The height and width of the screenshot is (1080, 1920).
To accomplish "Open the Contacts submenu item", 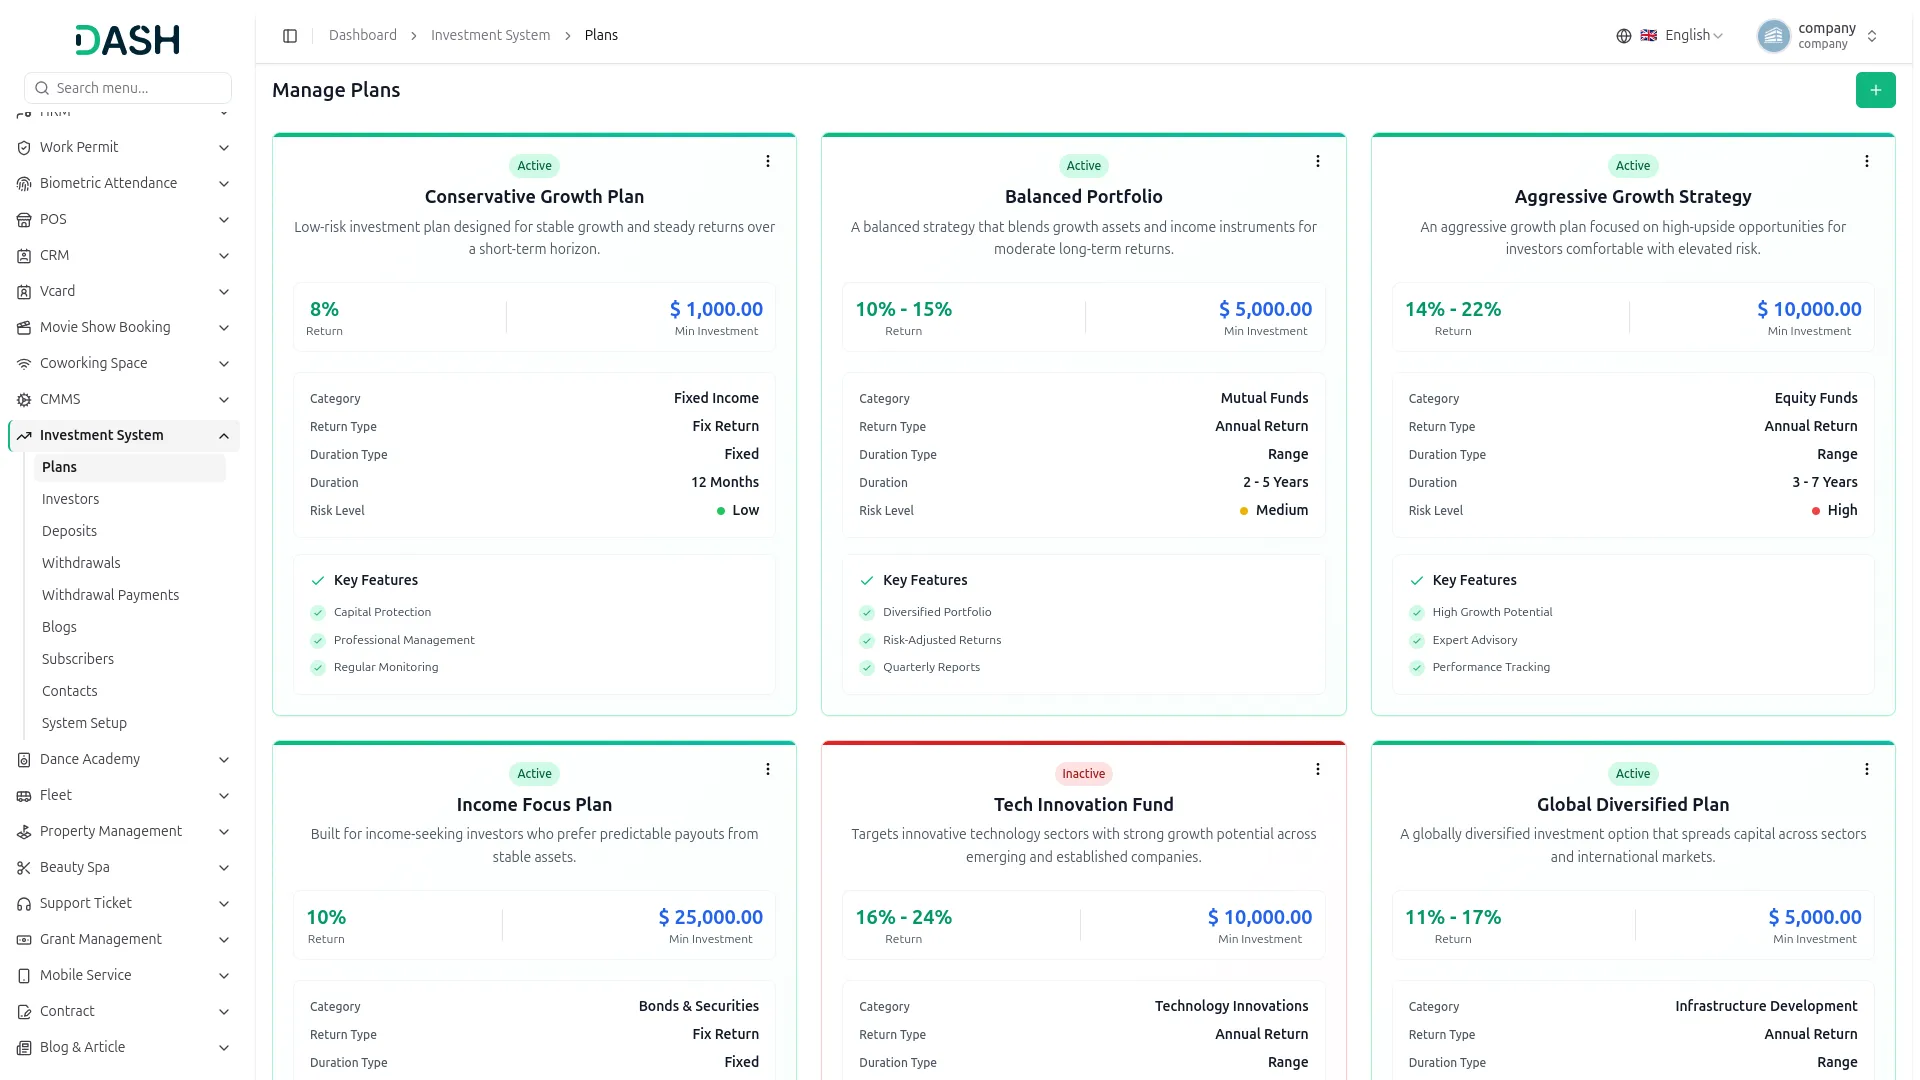I will pos(130,691).
